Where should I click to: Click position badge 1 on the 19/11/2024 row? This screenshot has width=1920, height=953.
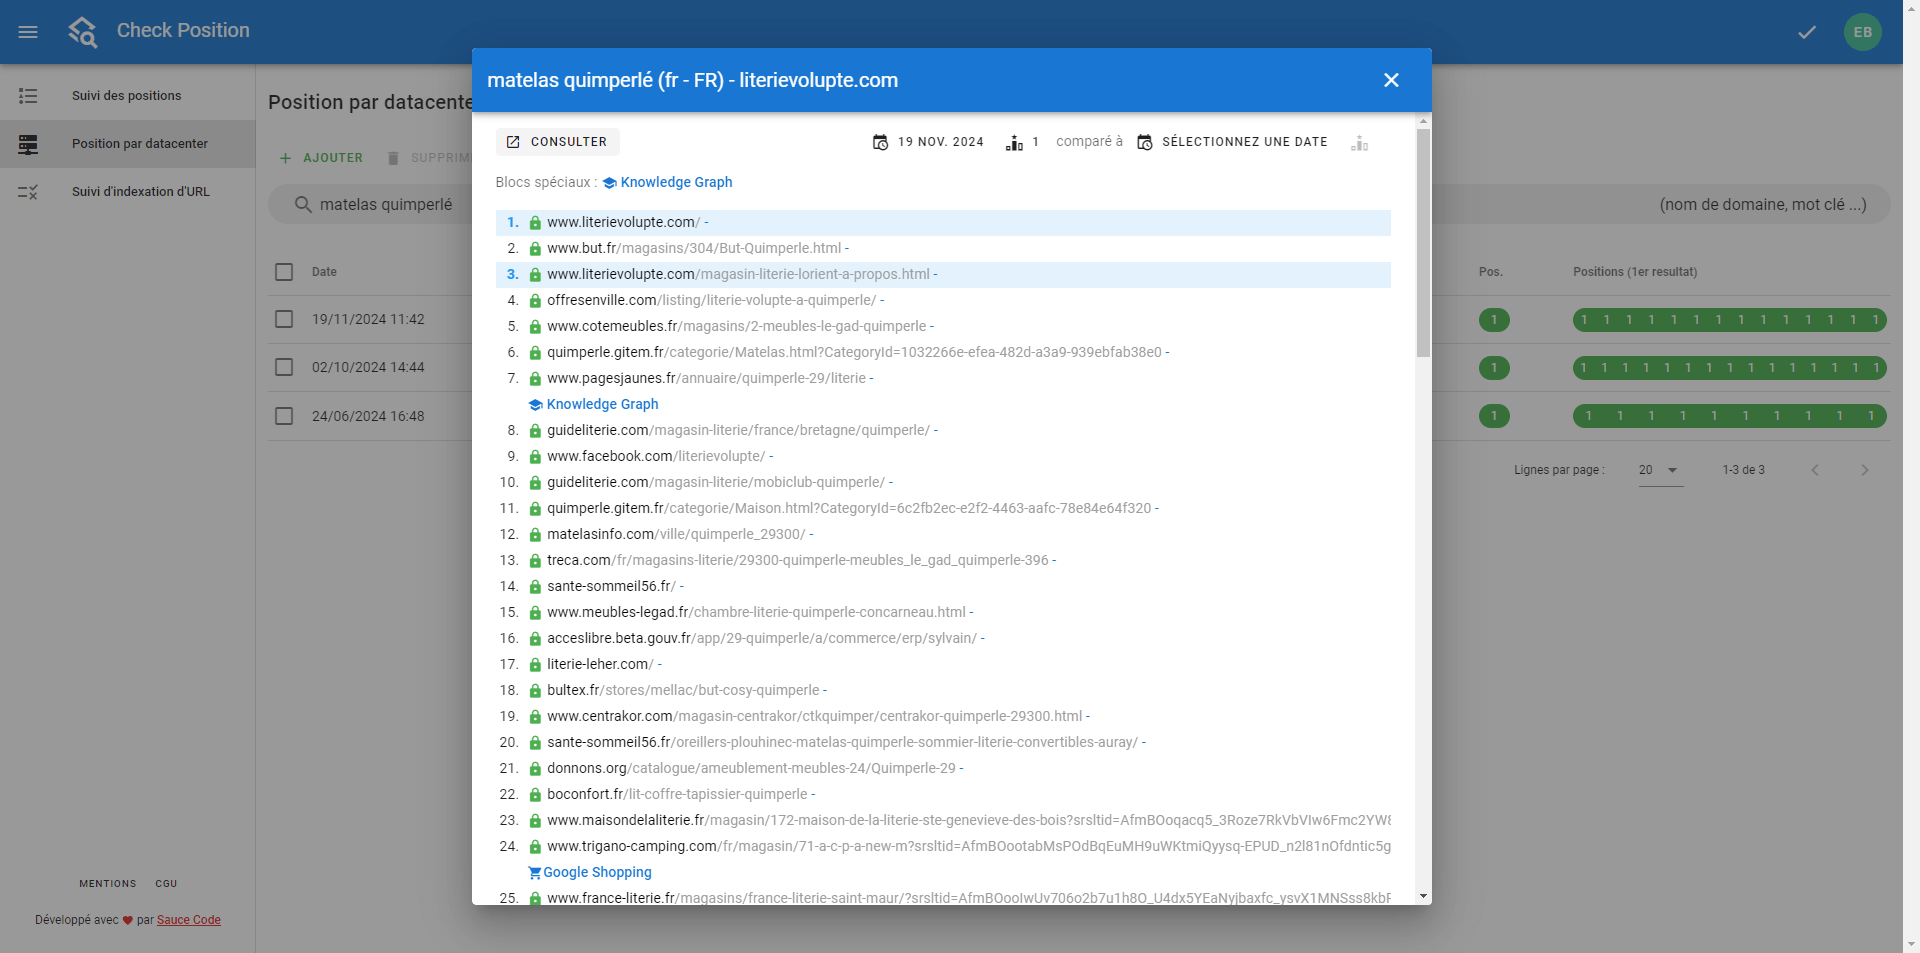click(x=1494, y=320)
